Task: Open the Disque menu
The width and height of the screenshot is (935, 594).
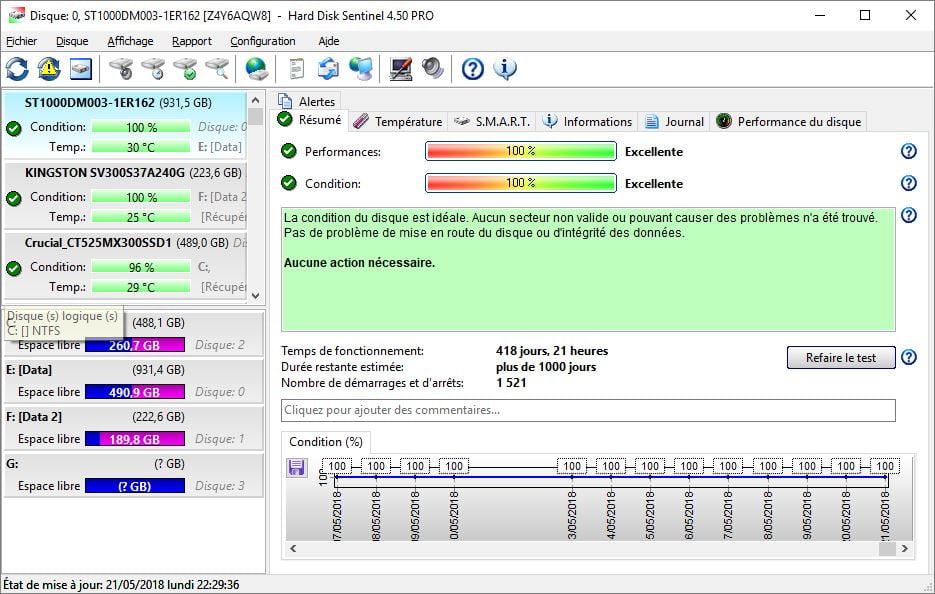Action: pos(72,41)
